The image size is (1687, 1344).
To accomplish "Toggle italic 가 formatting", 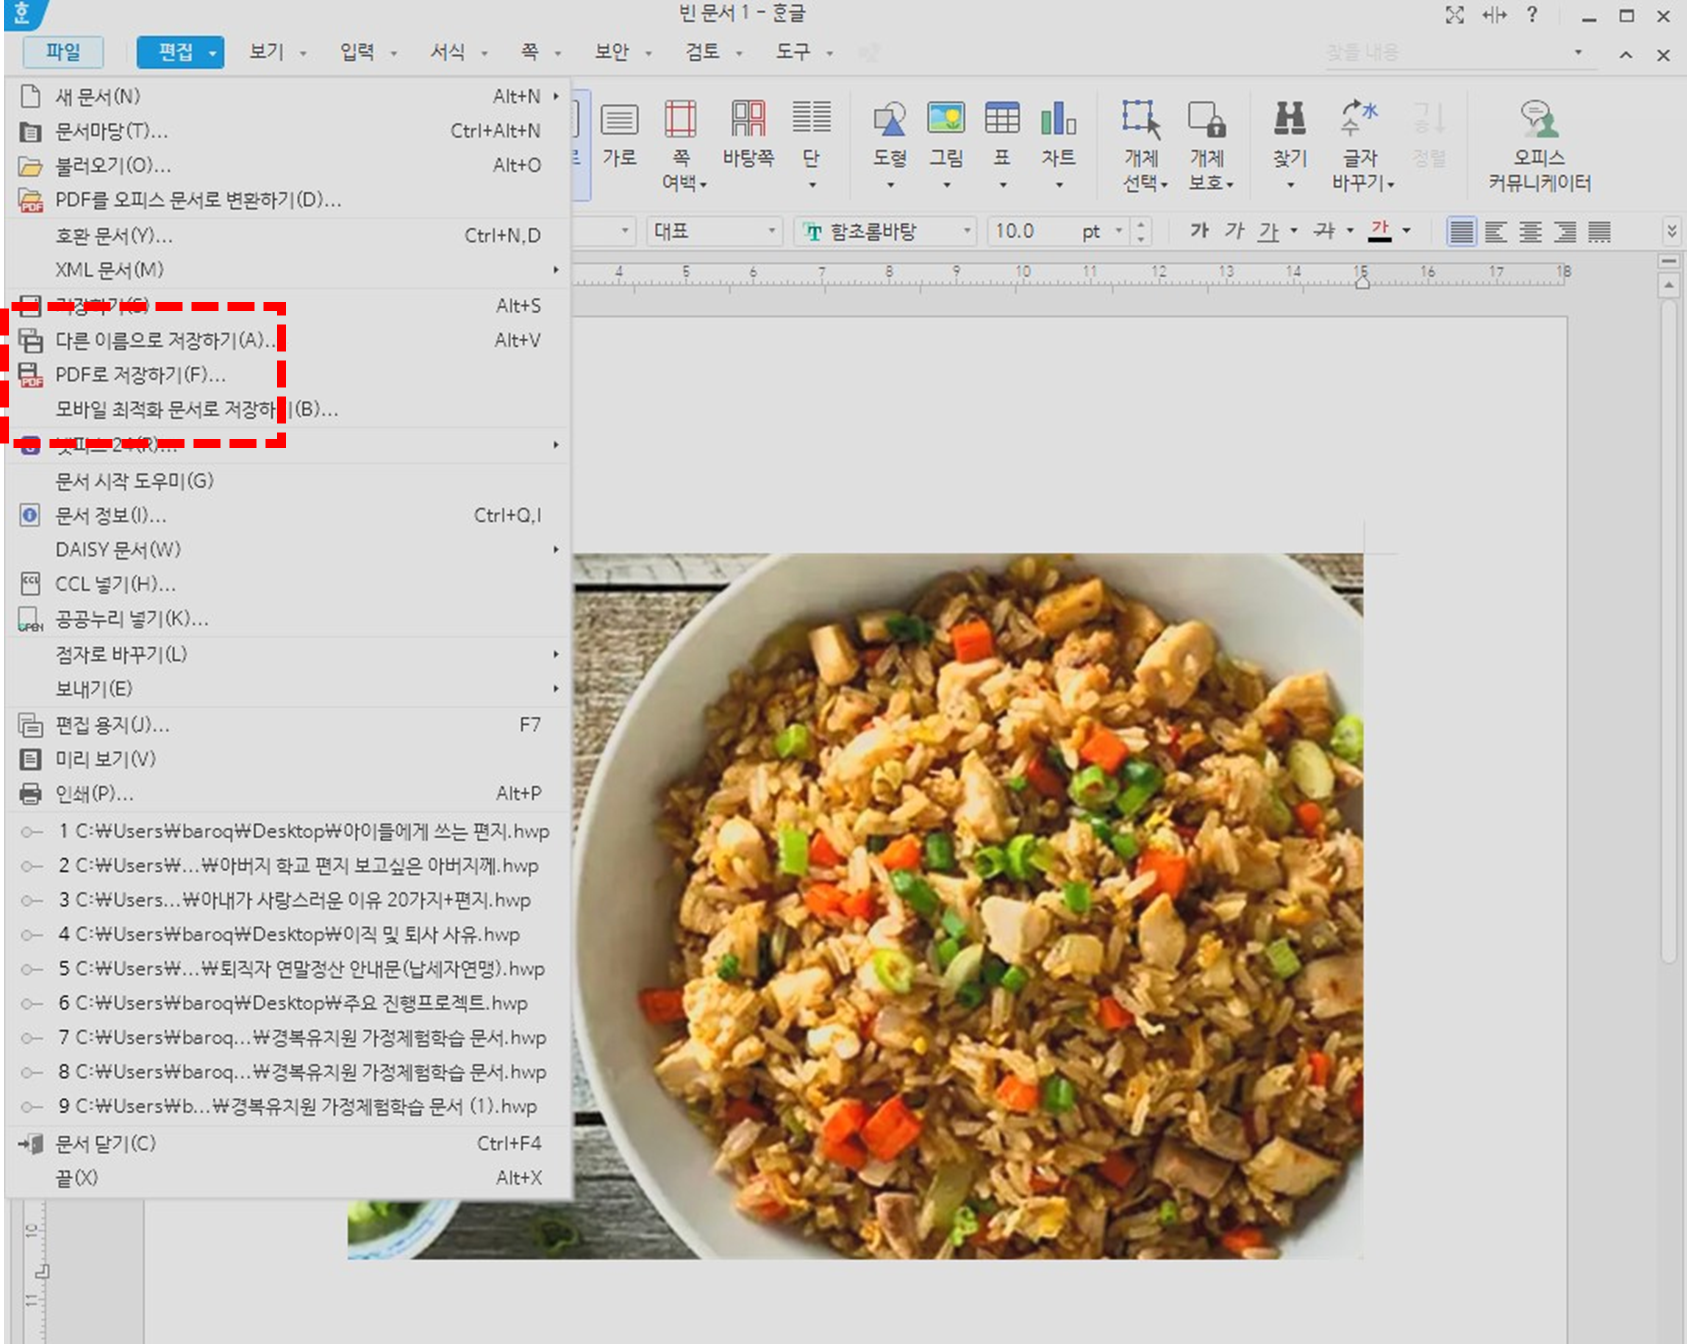I will point(1234,231).
